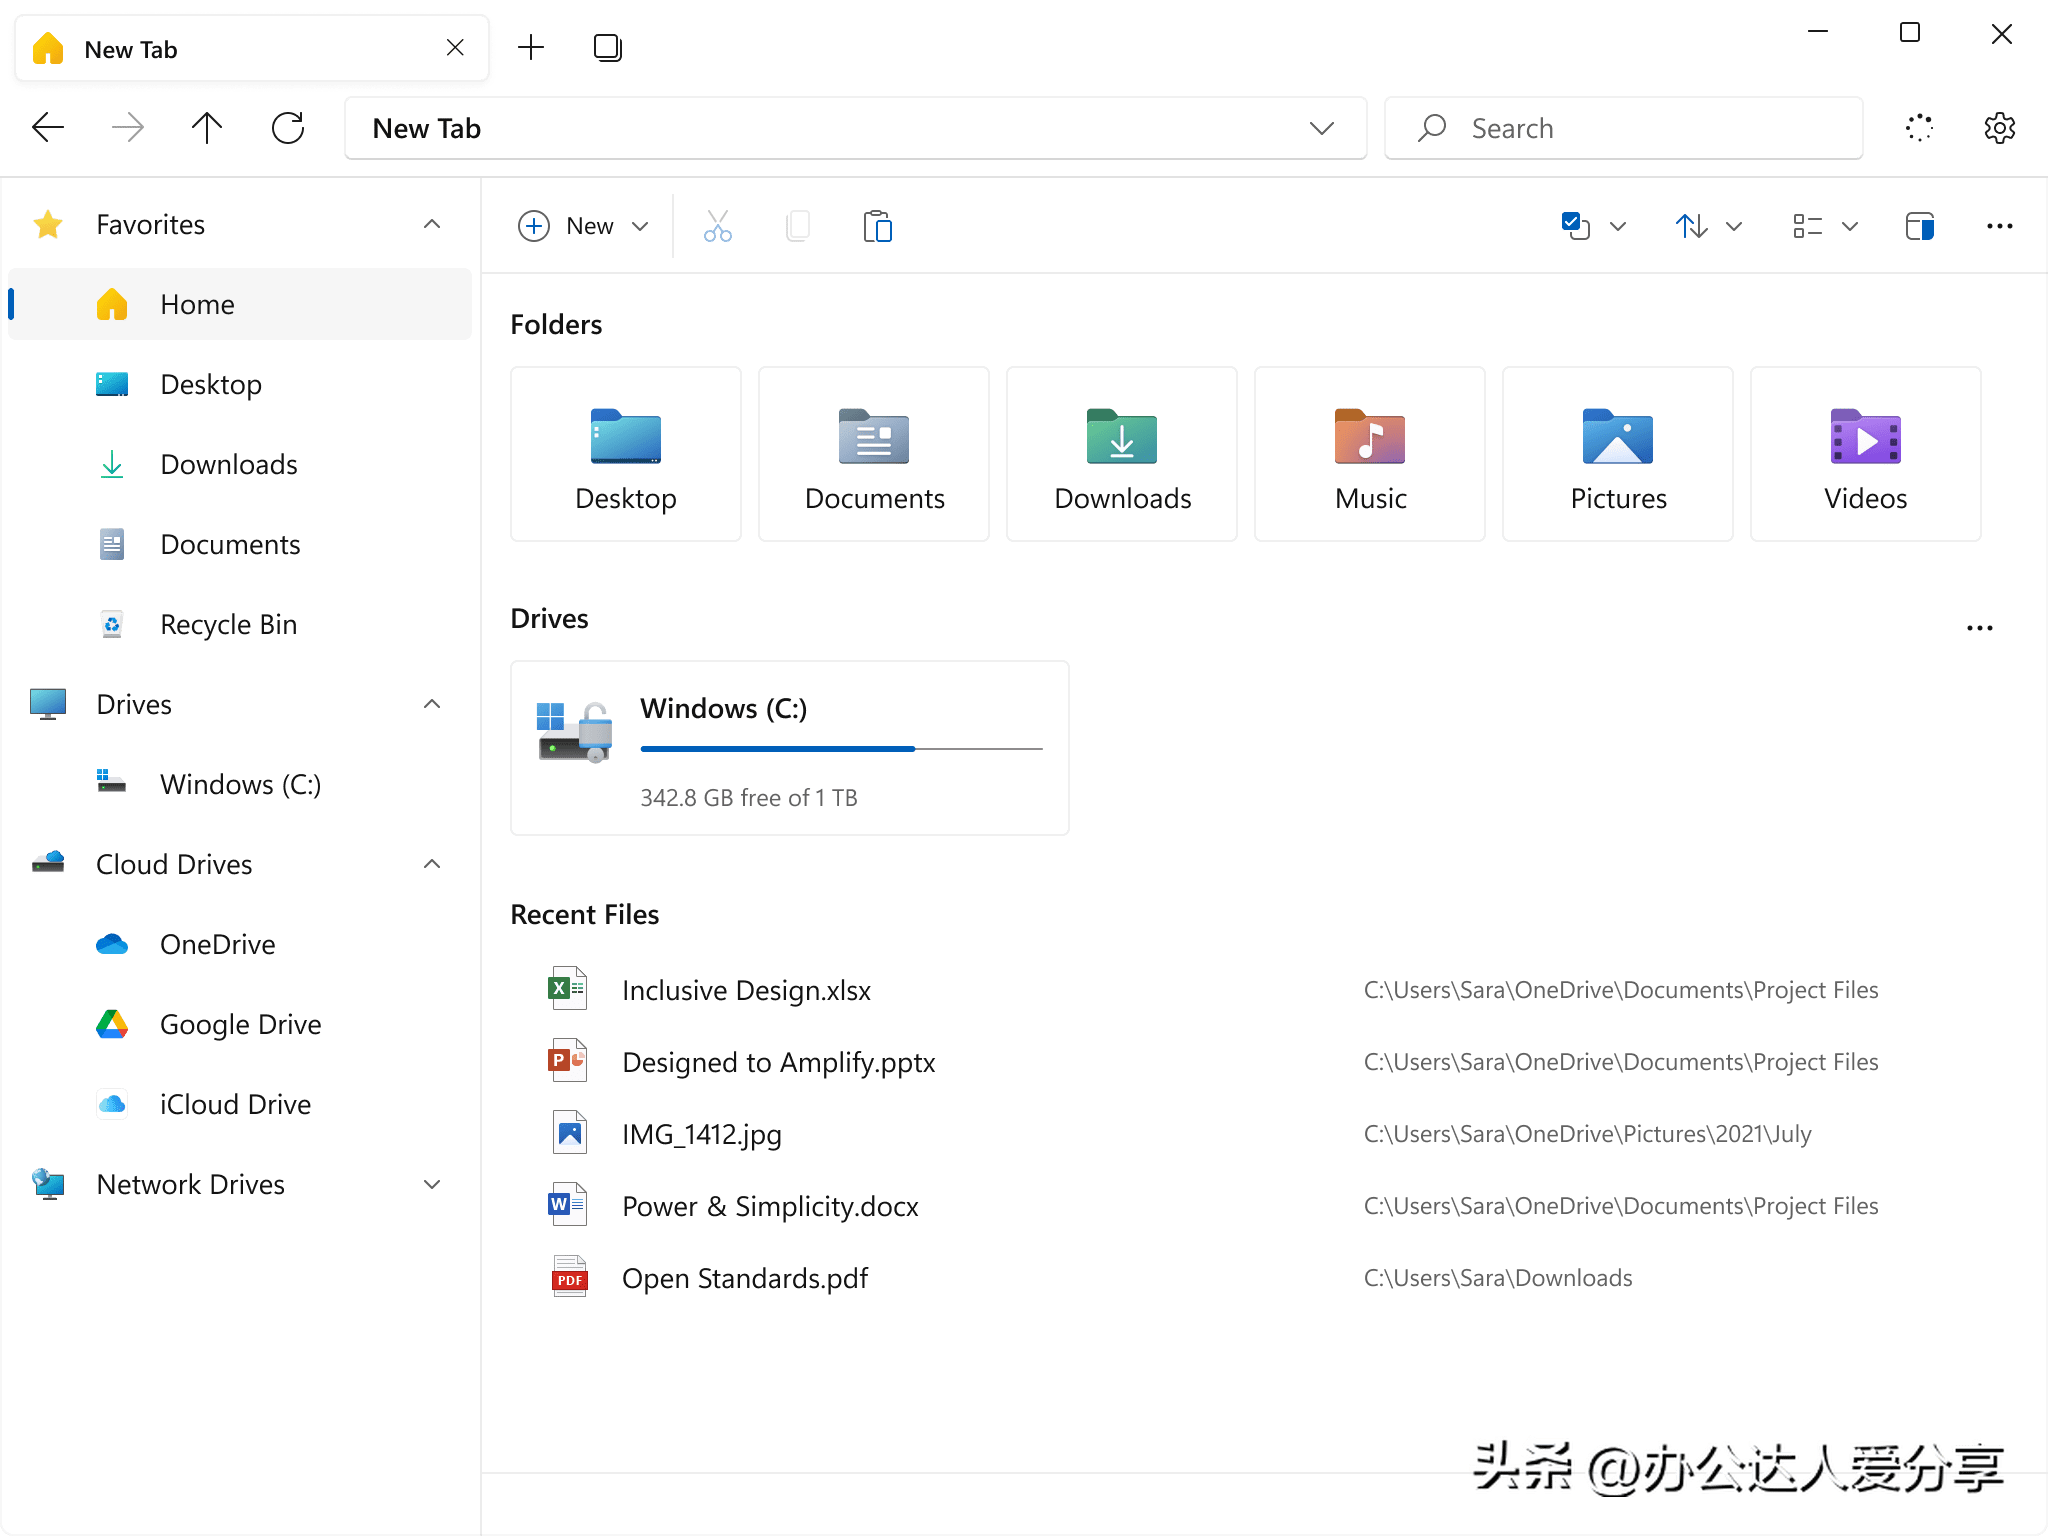The height and width of the screenshot is (1536, 2048).
Task: Expand the Network Drives section
Action: point(432,1184)
